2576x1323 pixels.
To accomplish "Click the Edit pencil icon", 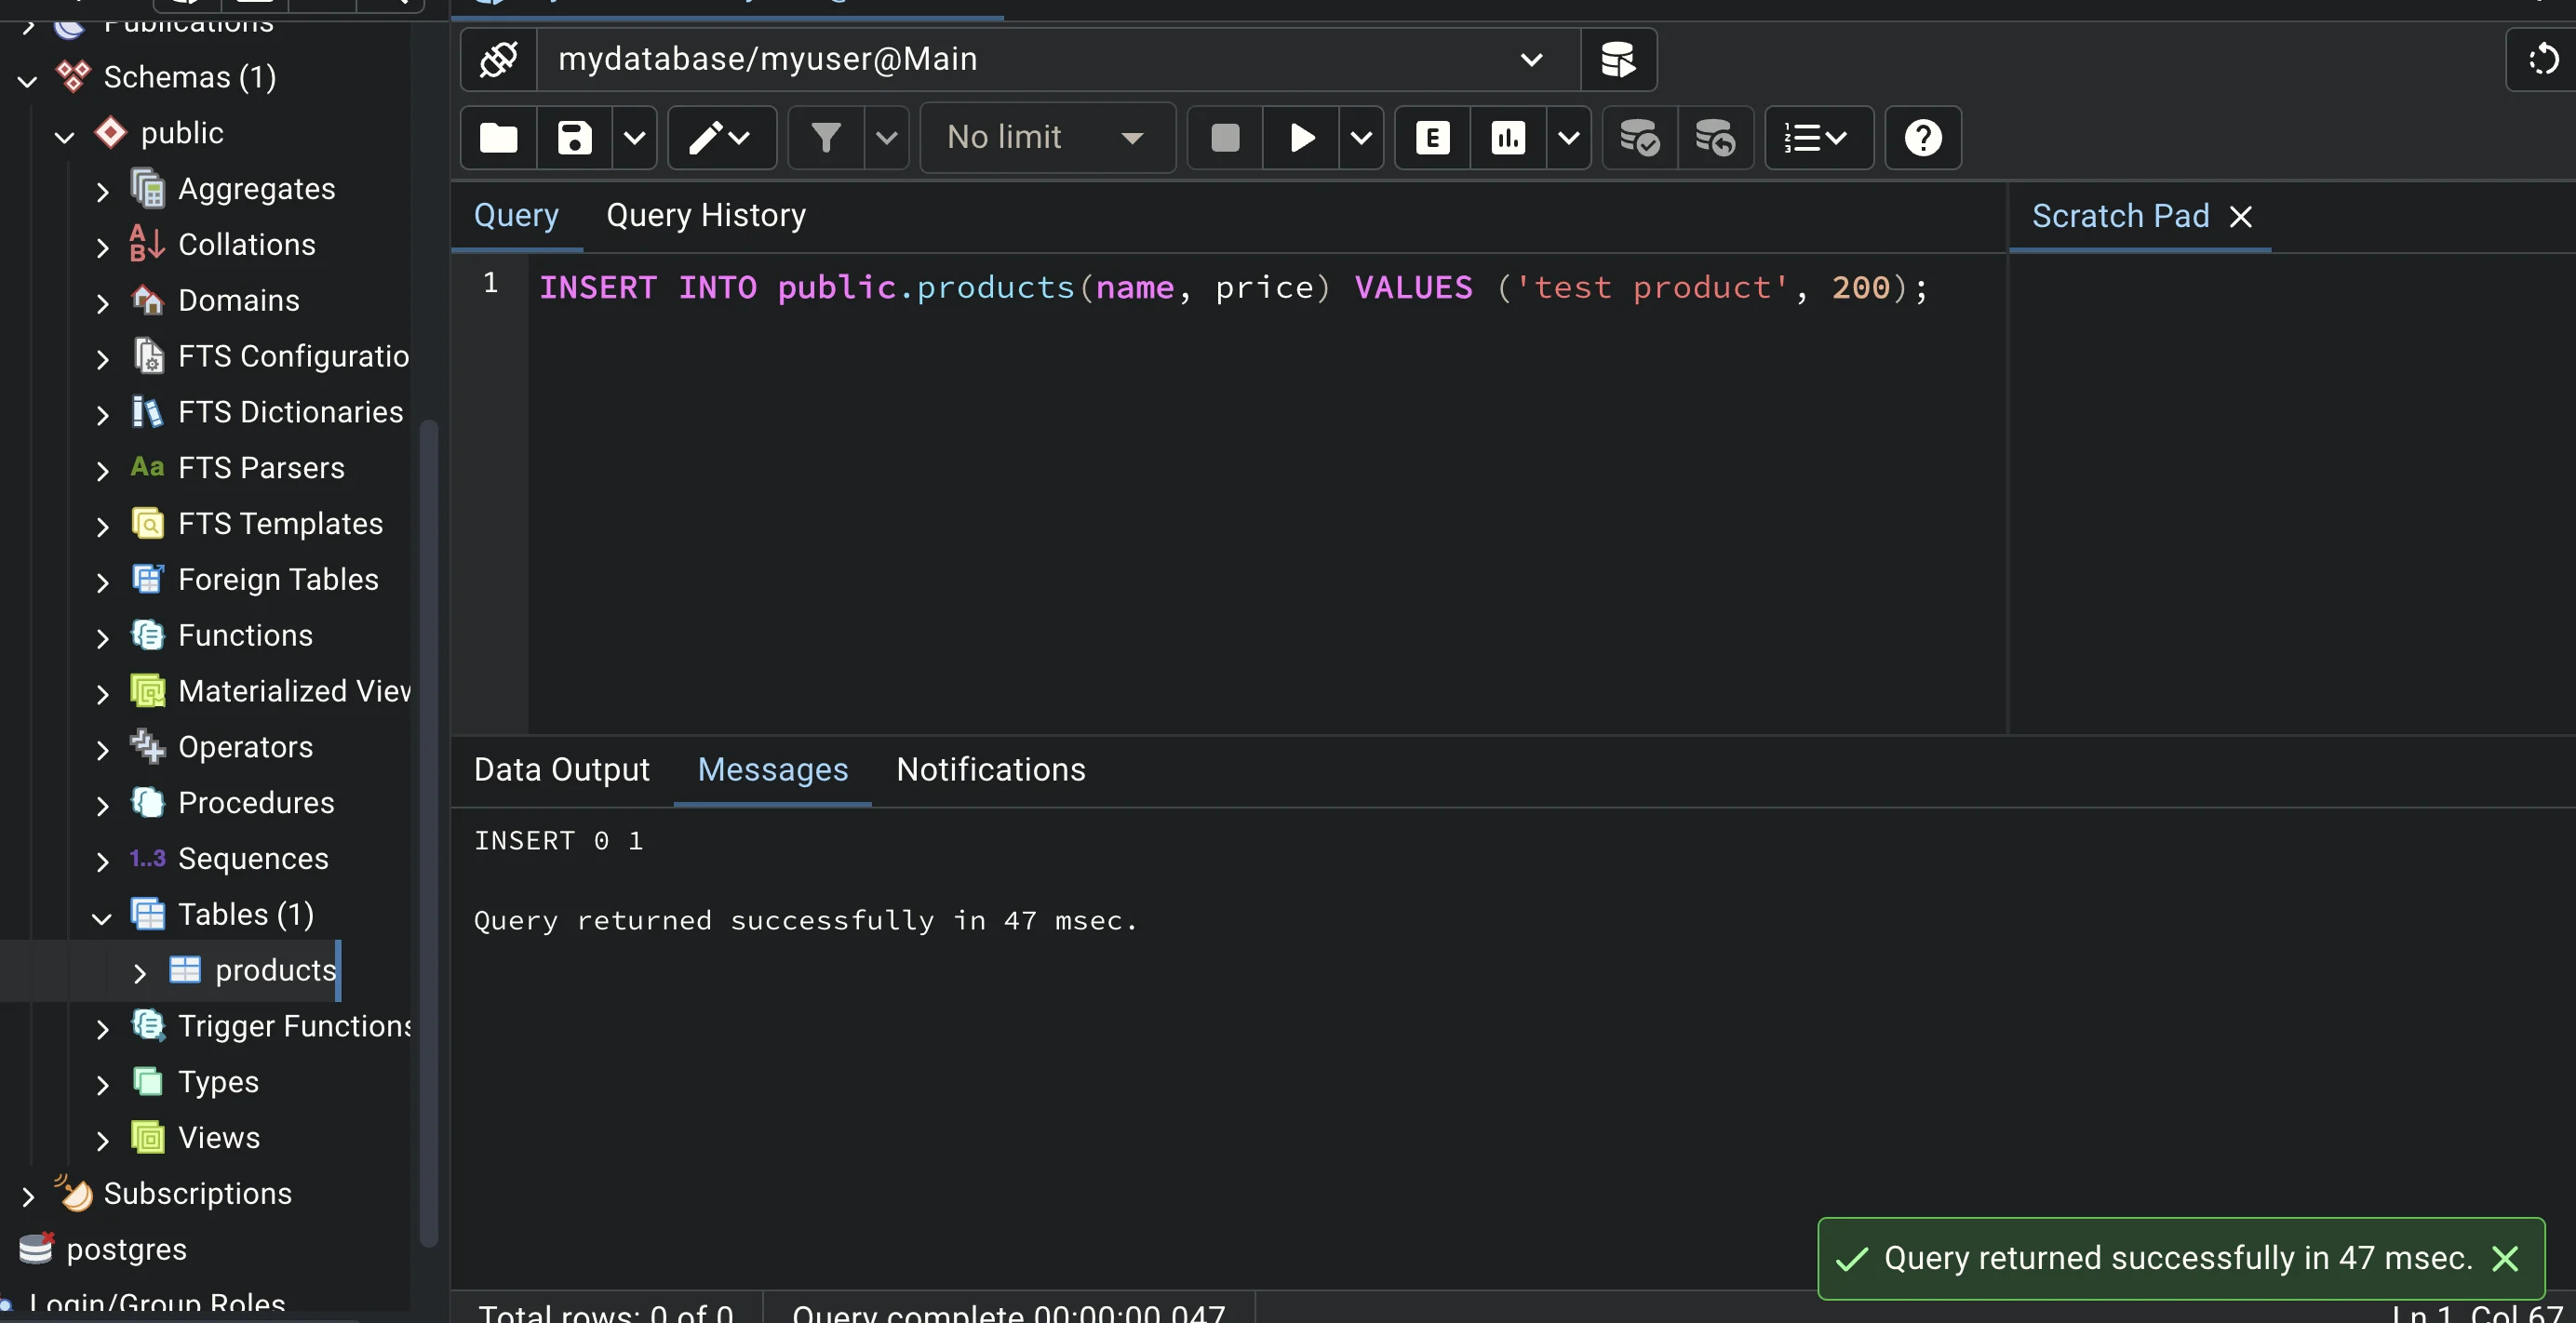I will pos(721,138).
